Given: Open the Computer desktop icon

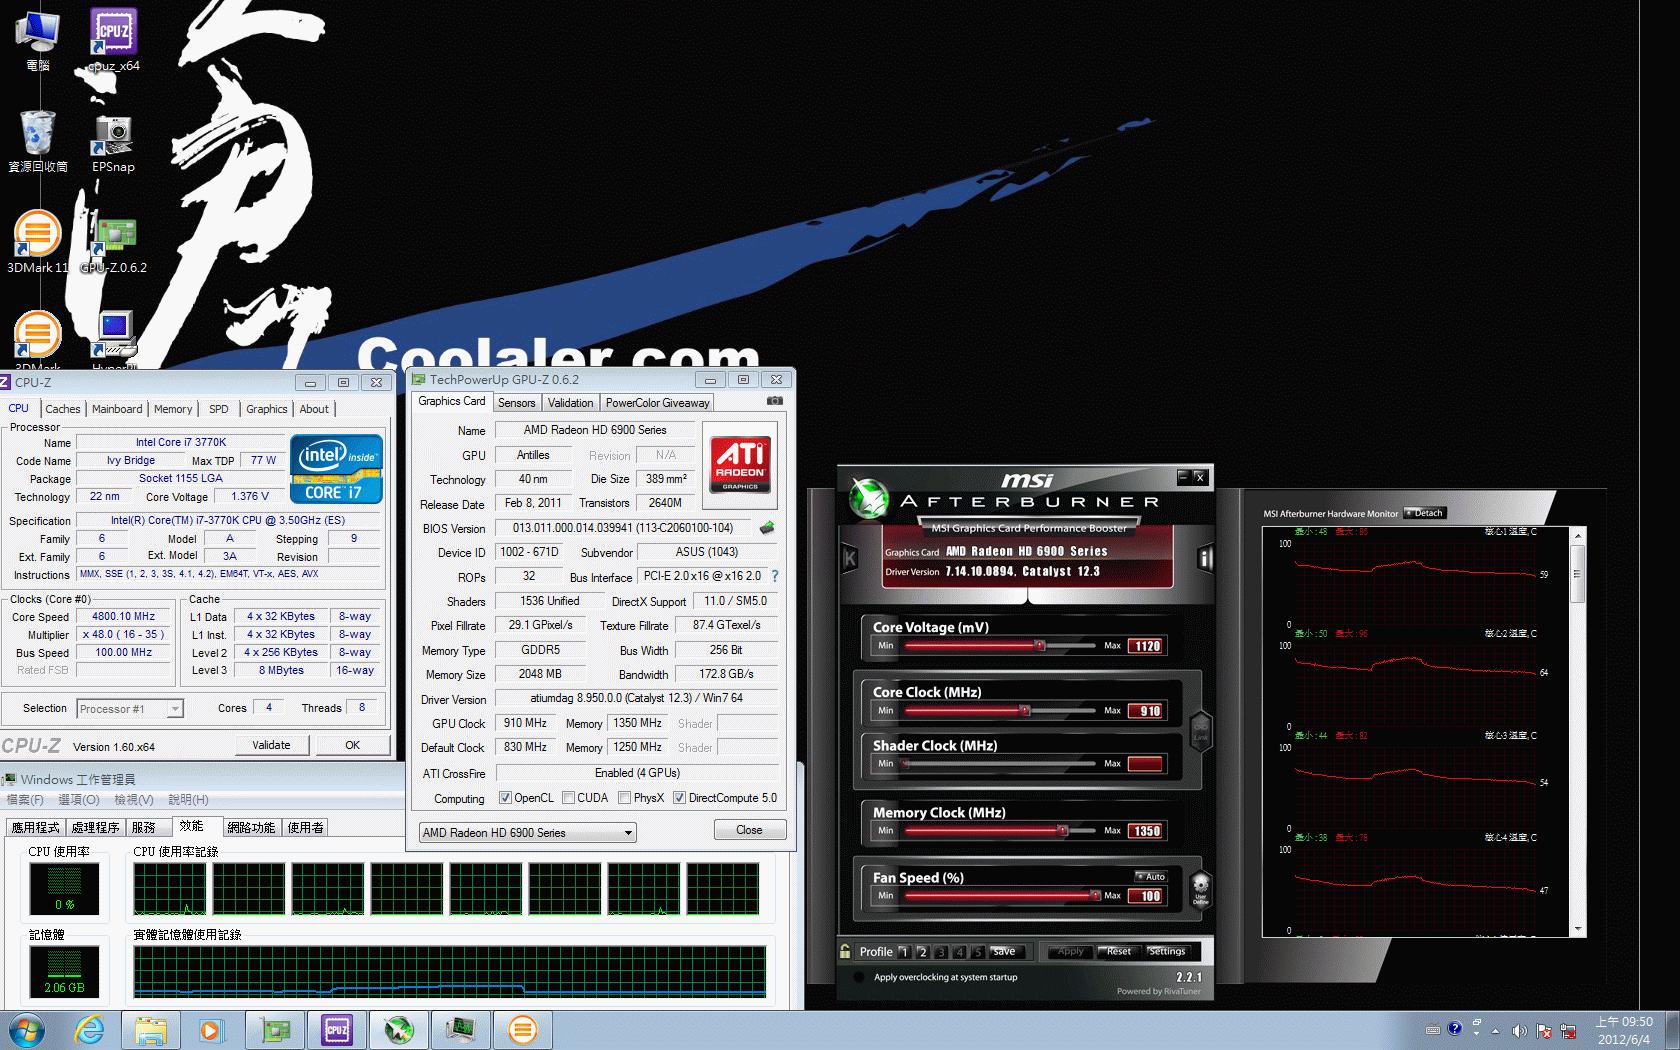Looking at the screenshot, I should 38,40.
